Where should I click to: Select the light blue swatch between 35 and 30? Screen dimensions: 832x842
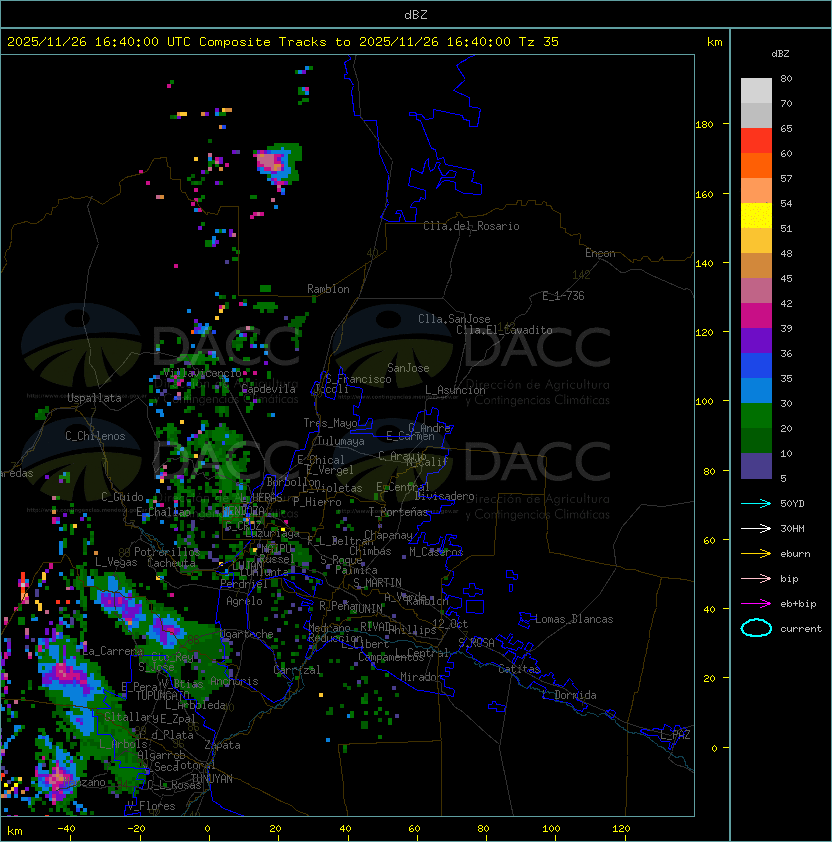click(x=756, y=390)
